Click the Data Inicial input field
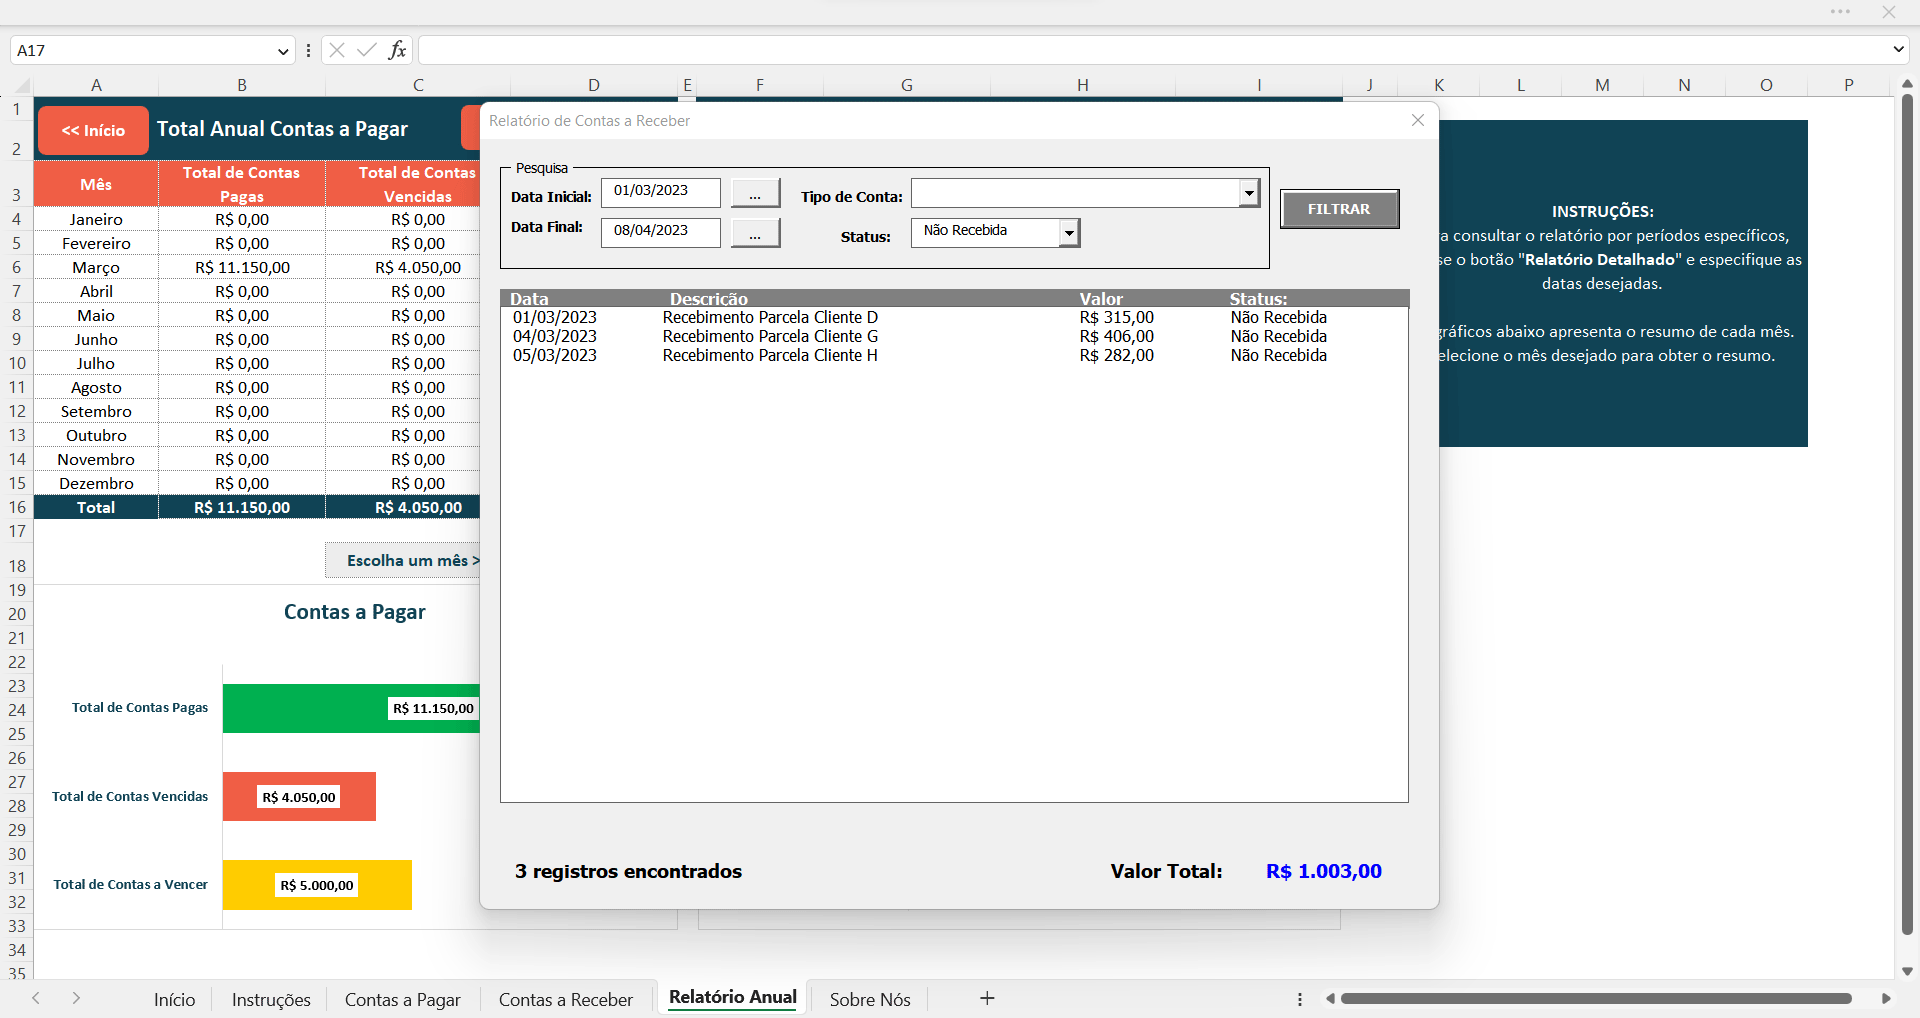The height and width of the screenshot is (1018, 1920). click(660, 192)
